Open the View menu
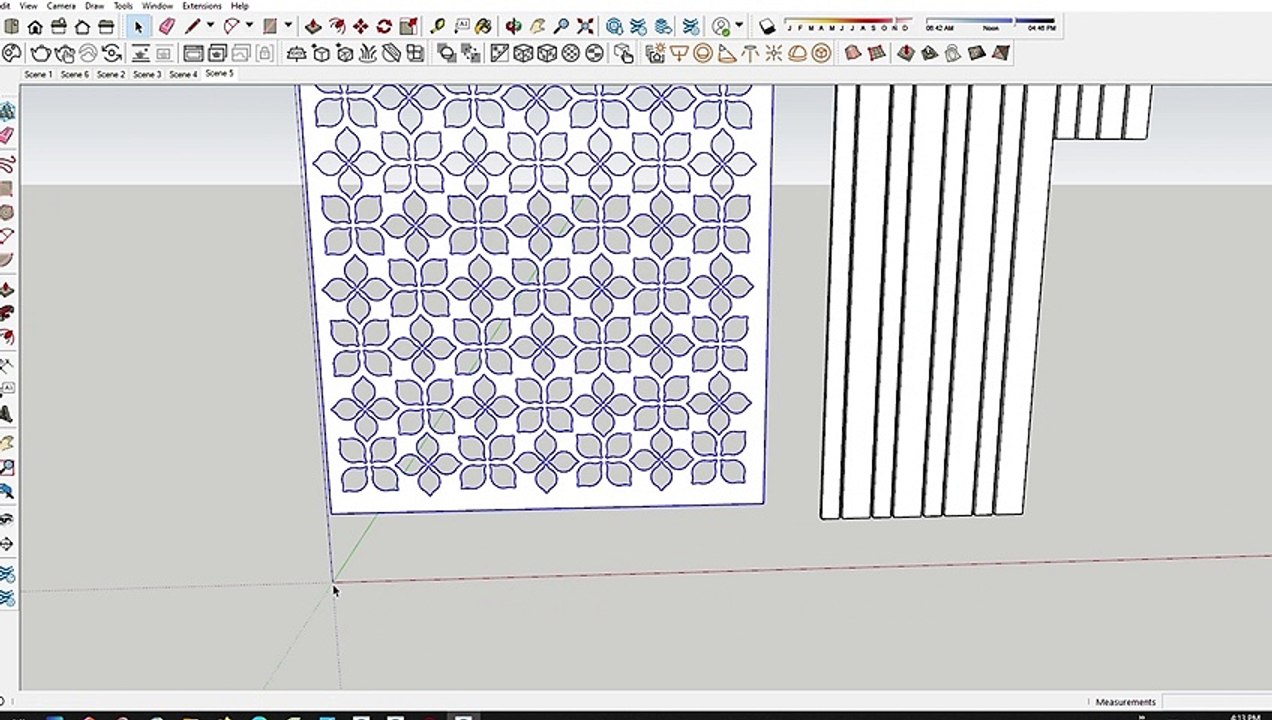 point(28,6)
